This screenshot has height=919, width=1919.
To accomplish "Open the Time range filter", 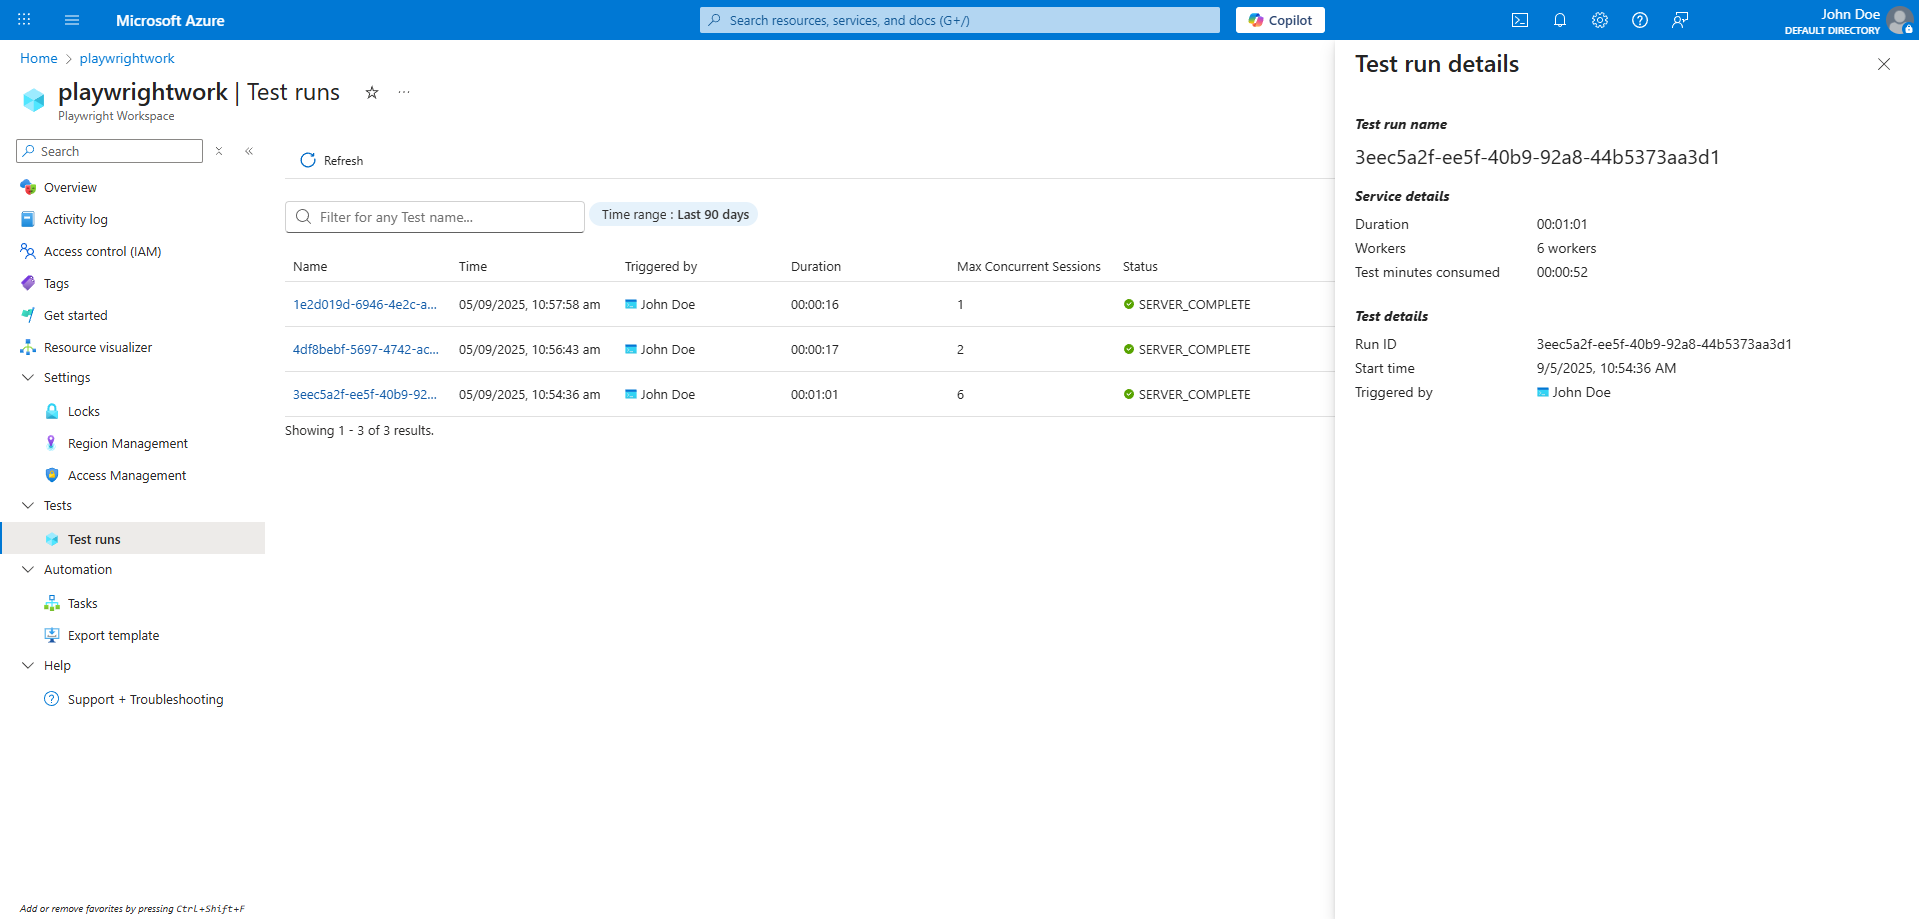I will pyautogui.click(x=674, y=215).
